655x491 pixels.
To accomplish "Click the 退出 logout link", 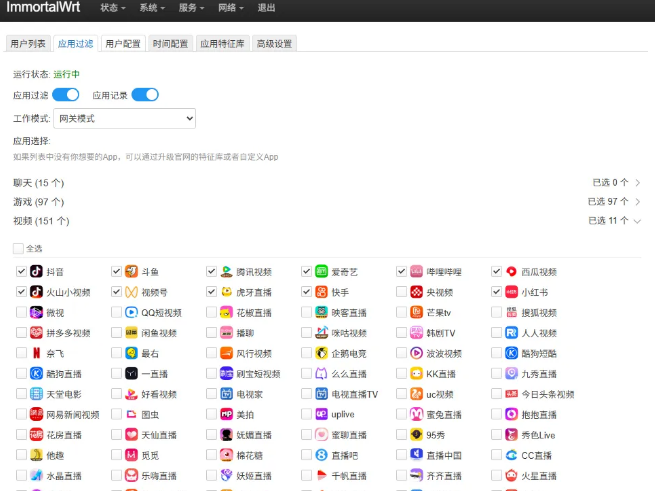I will [x=266, y=8].
